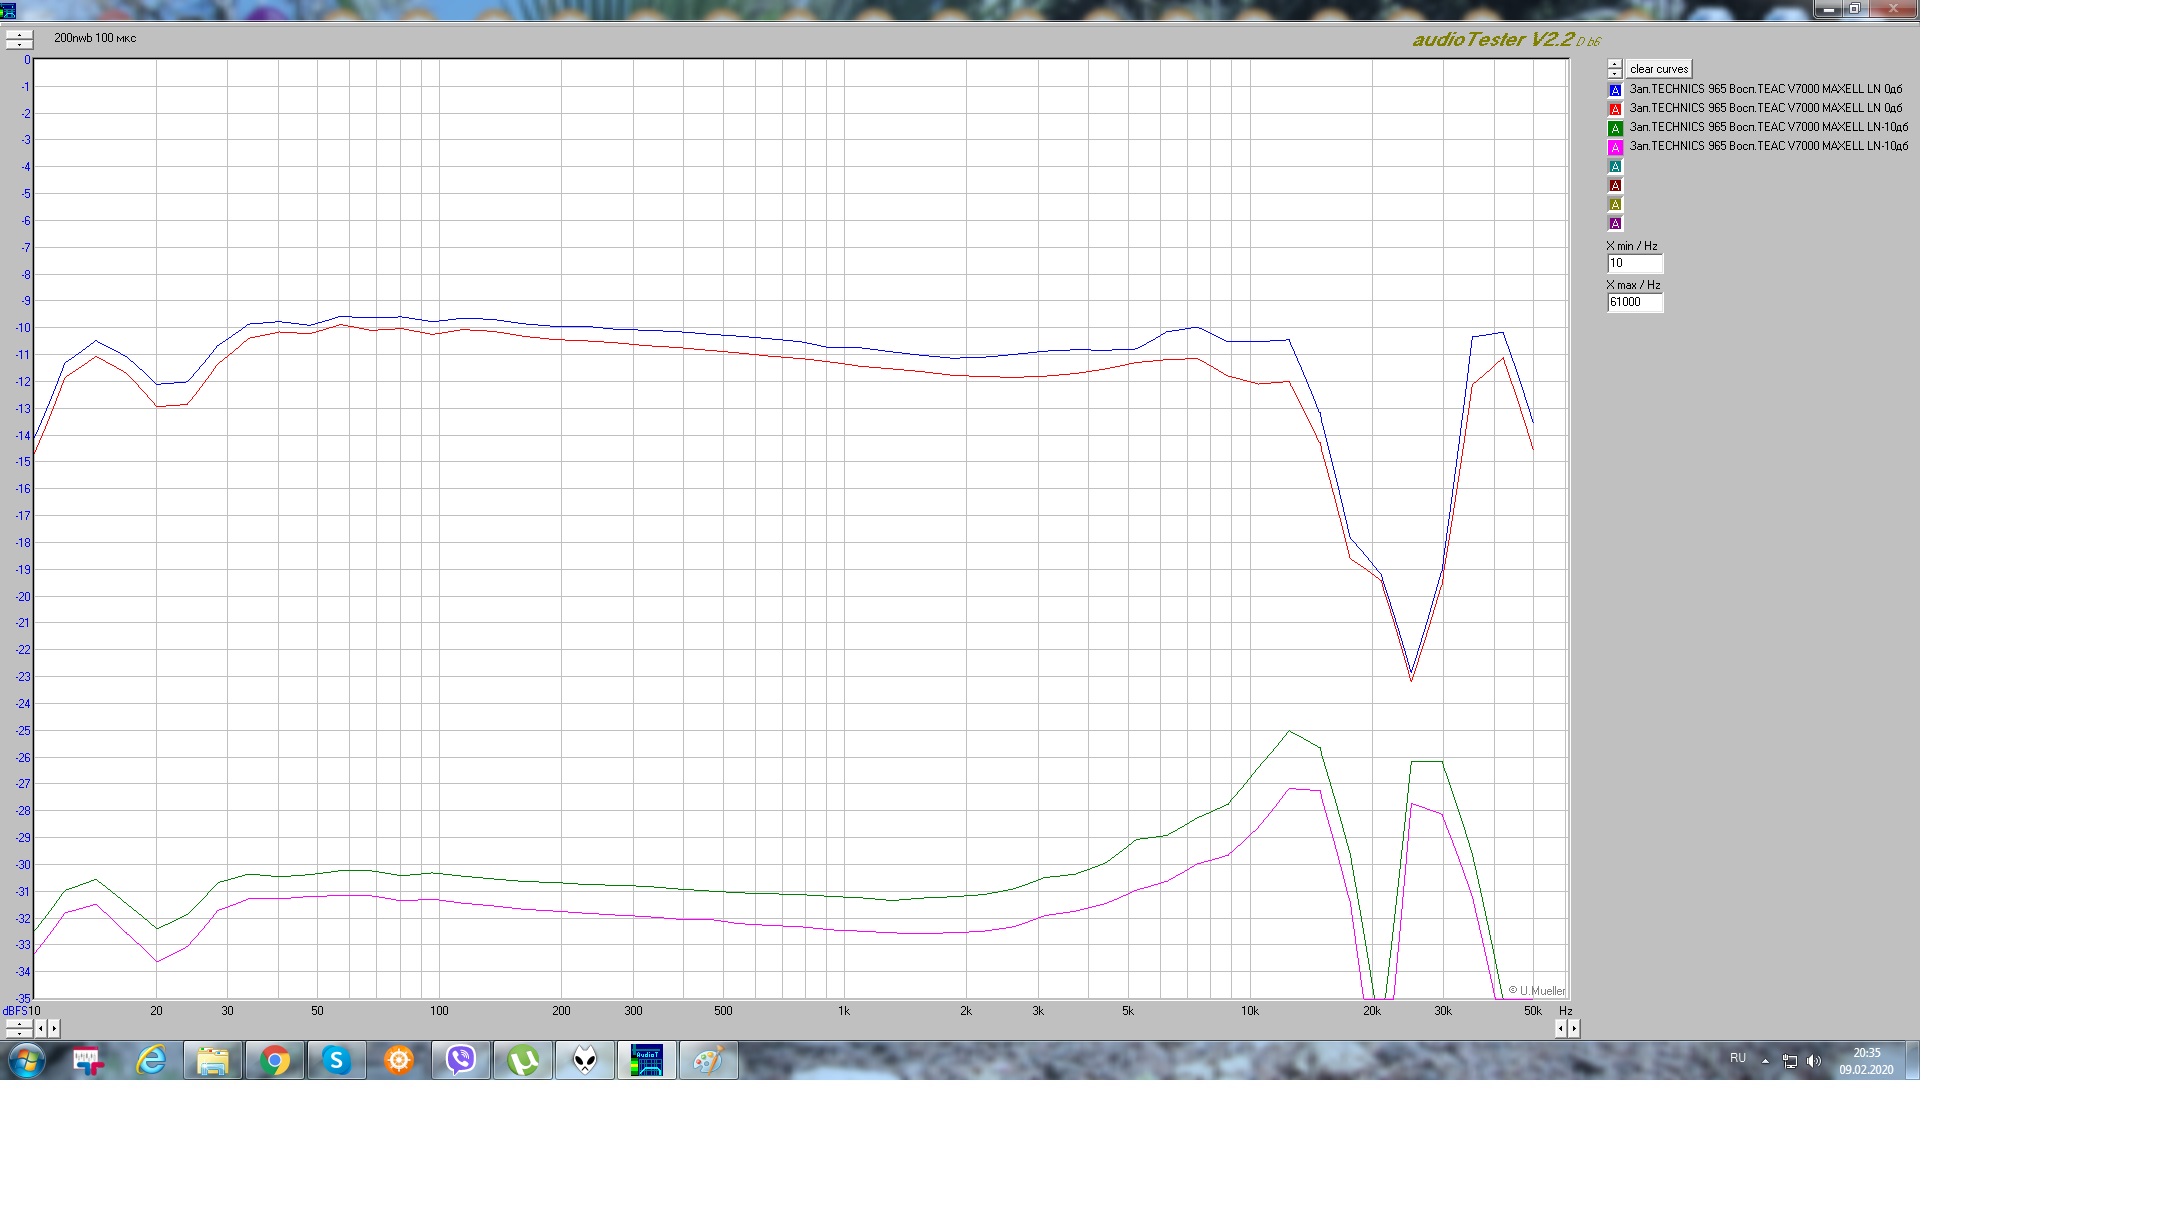Click the volume speaker tray icon
2160x1215 pixels.
click(x=1814, y=1061)
